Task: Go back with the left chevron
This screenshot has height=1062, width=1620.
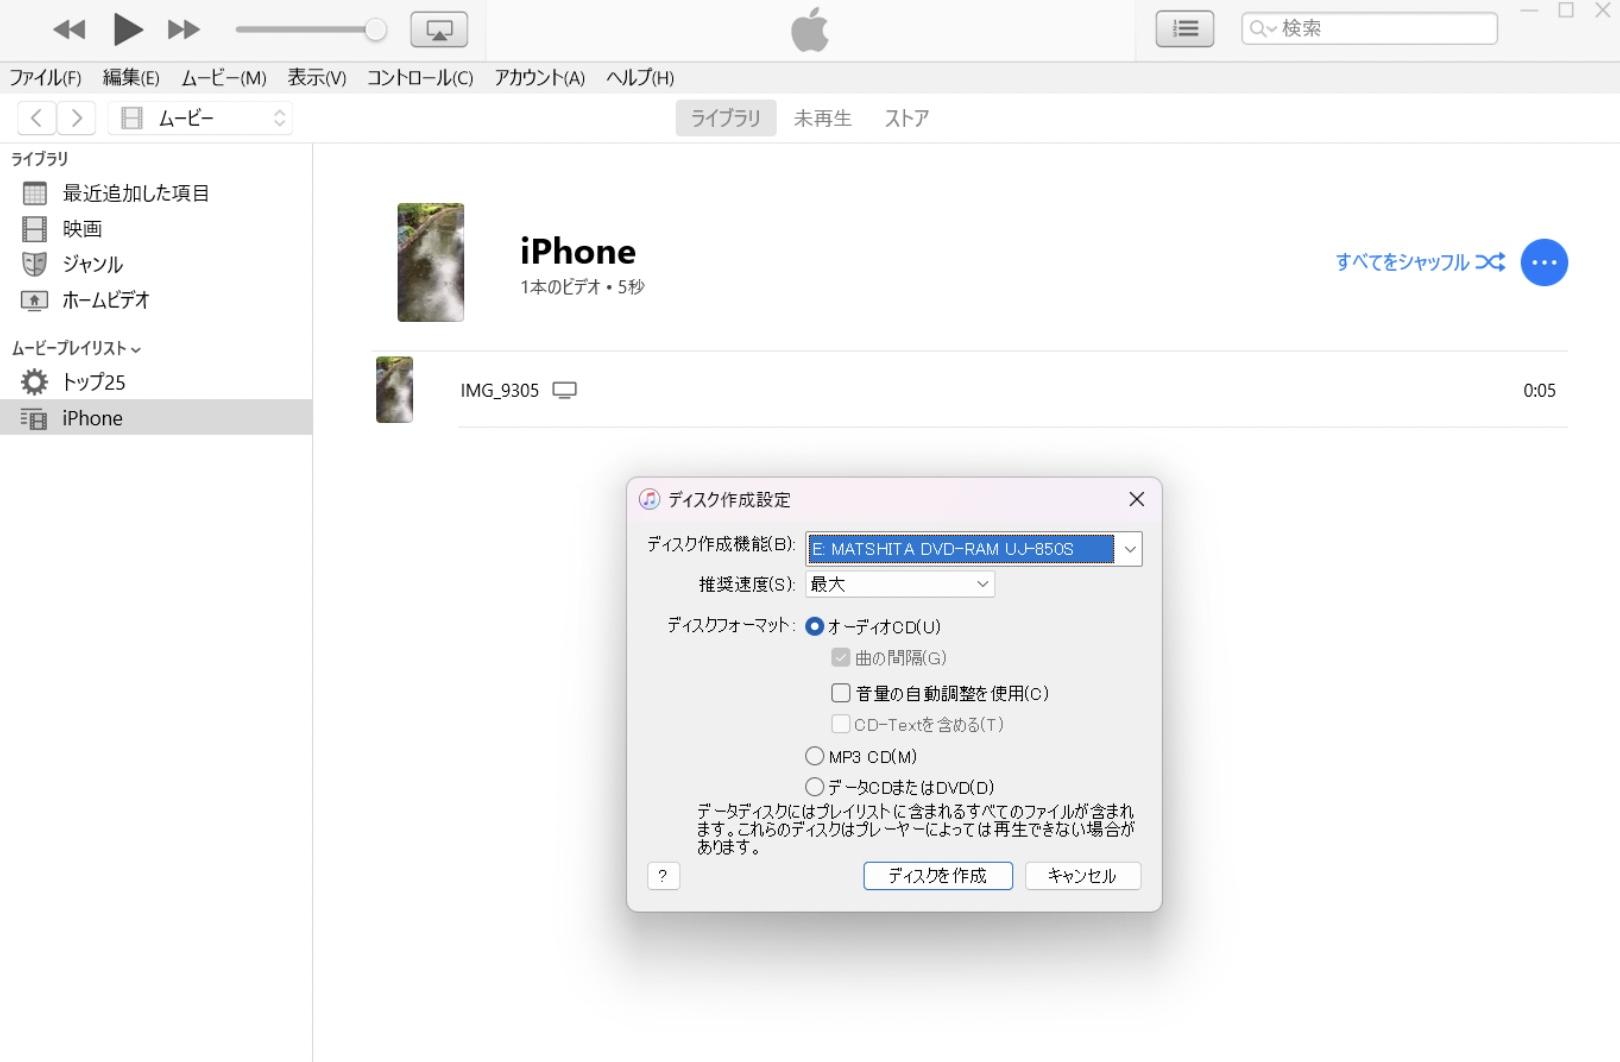Action: pos(36,118)
